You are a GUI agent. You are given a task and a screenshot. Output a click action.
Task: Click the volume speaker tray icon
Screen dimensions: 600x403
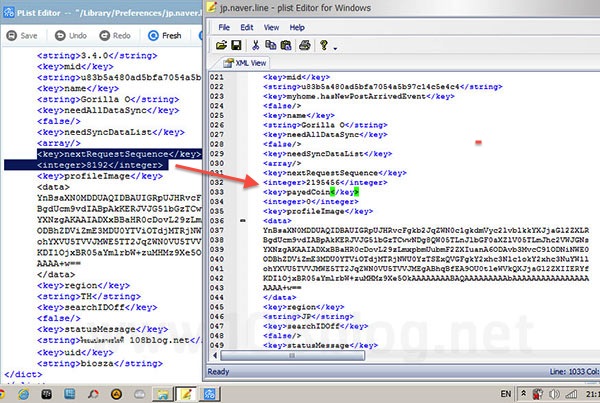[x=554, y=394]
